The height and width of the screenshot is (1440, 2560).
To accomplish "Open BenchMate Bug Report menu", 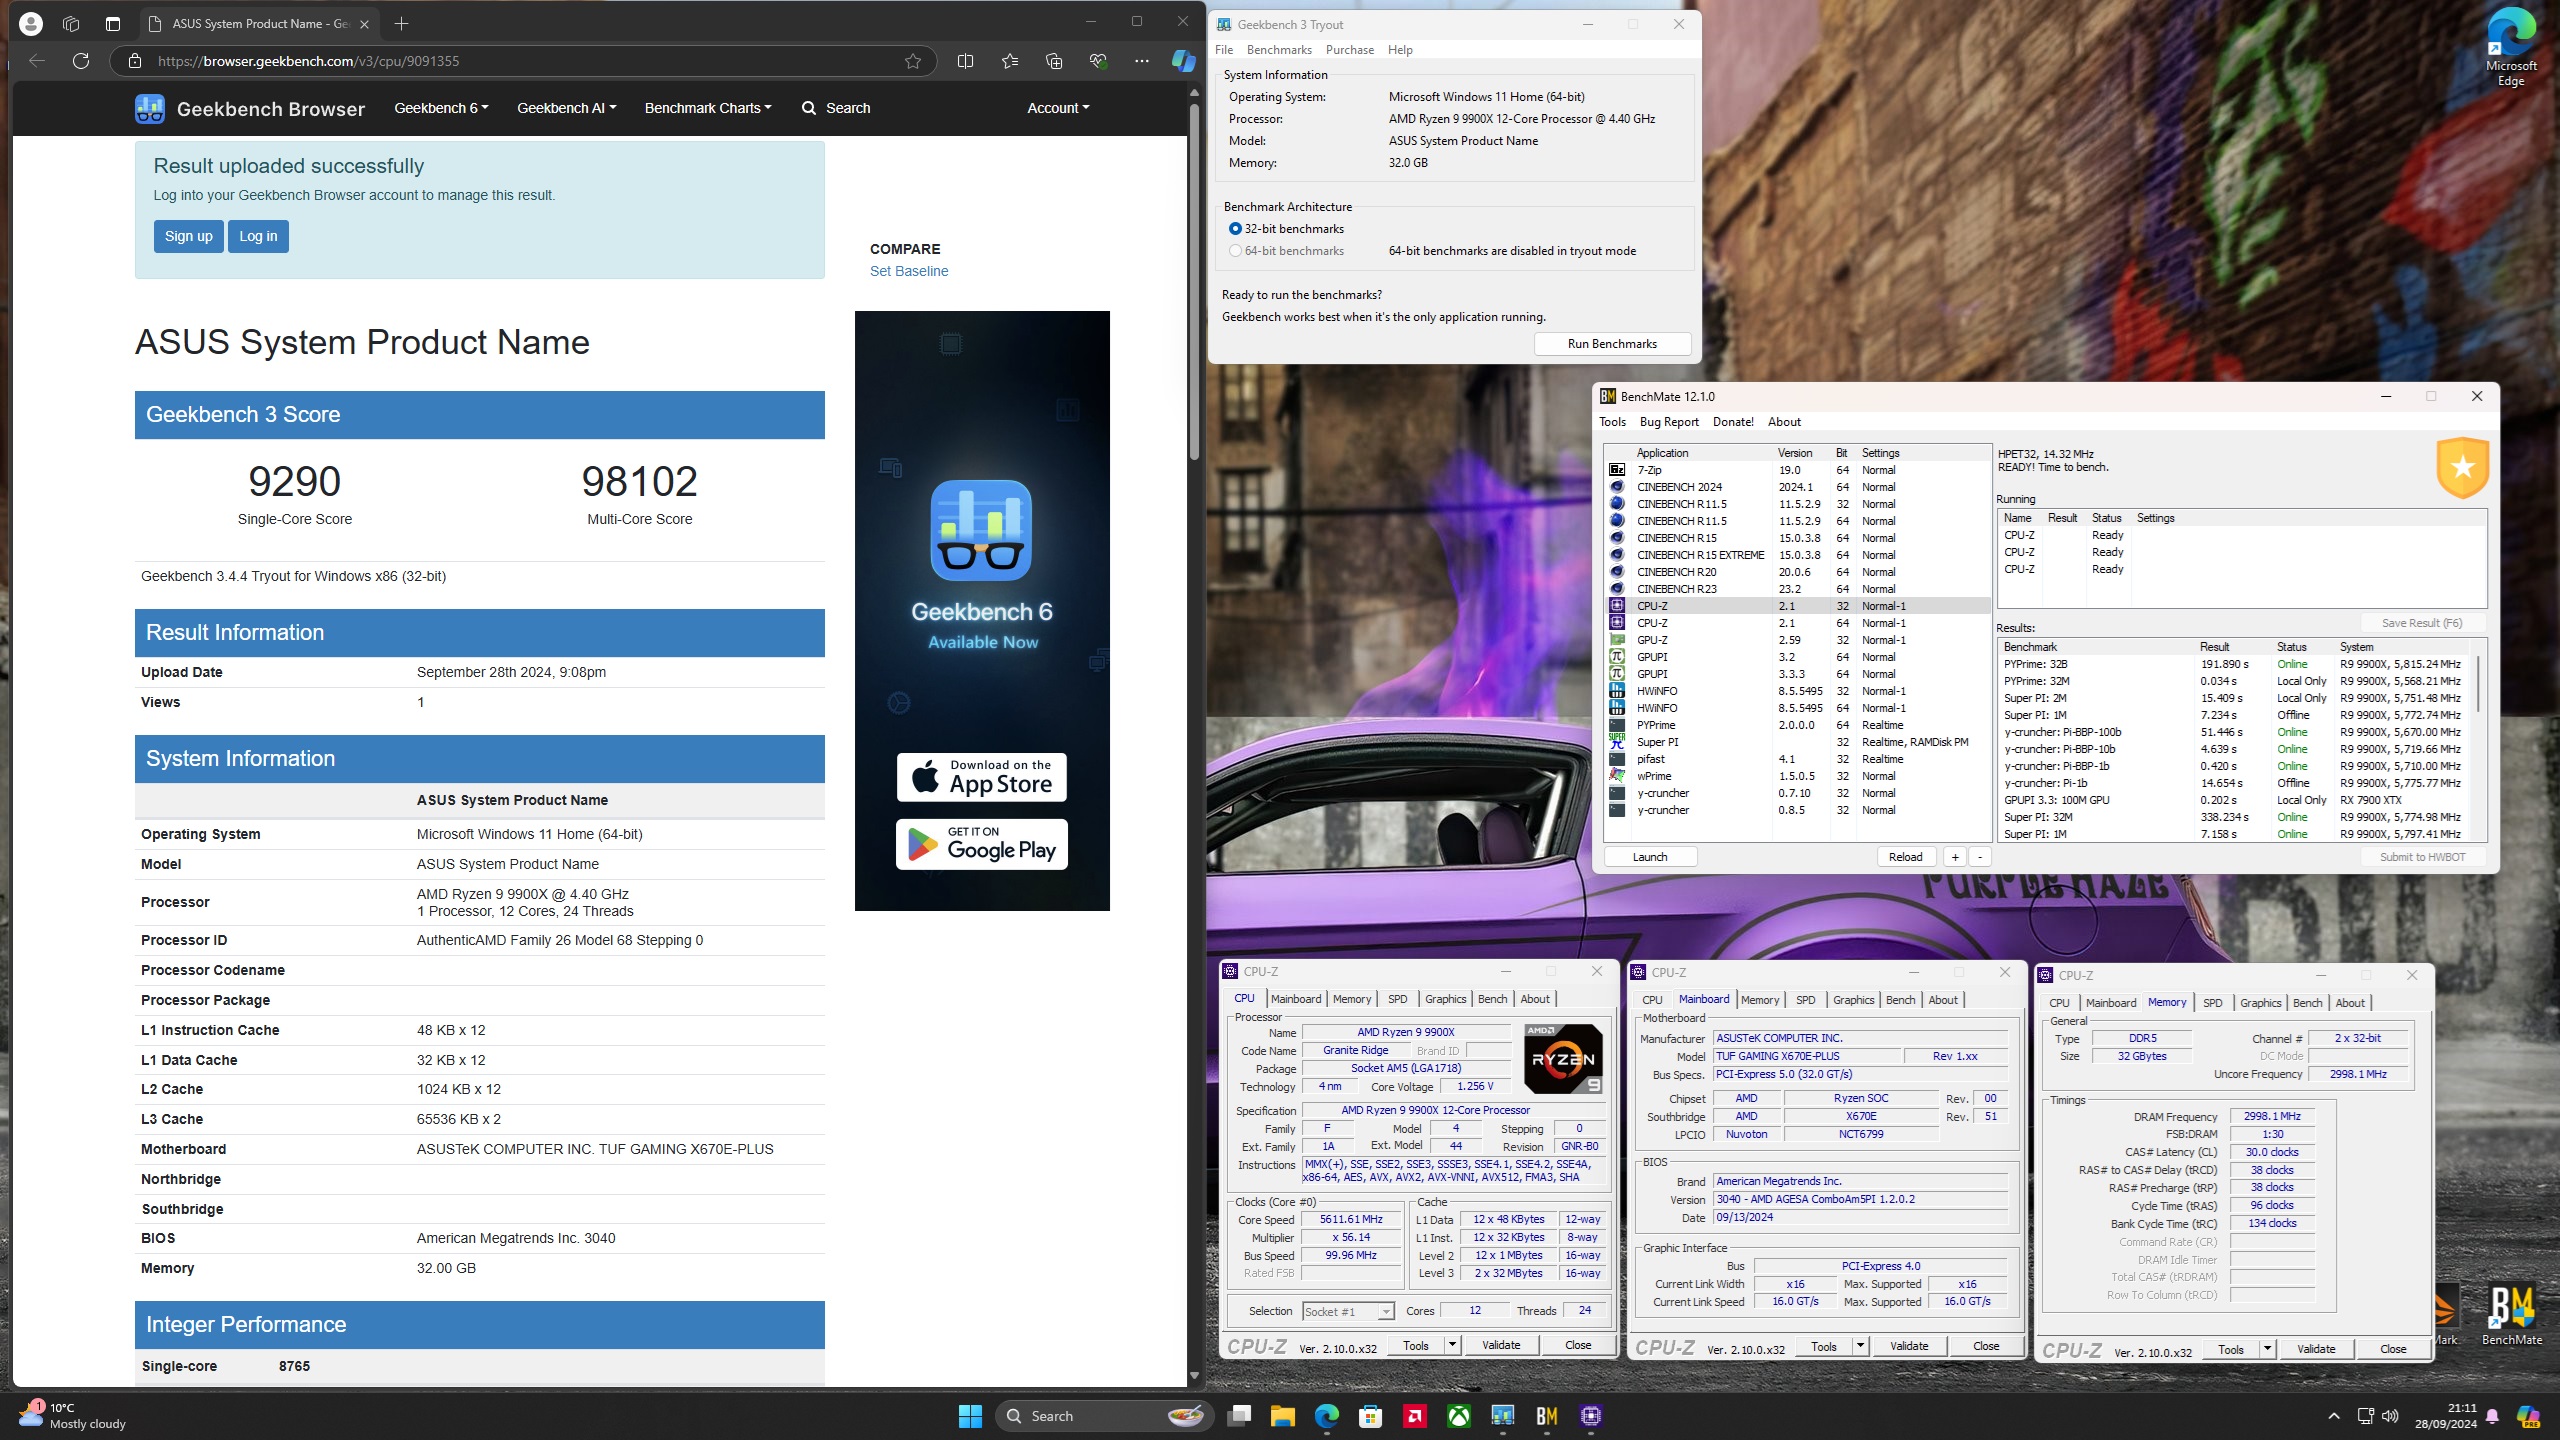I will tap(1669, 422).
